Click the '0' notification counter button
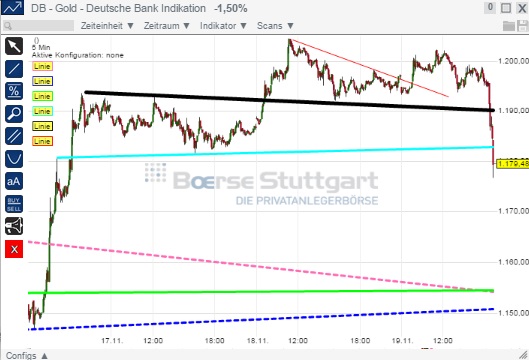The height and width of the screenshot is (360, 529). pyautogui.click(x=490, y=7)
